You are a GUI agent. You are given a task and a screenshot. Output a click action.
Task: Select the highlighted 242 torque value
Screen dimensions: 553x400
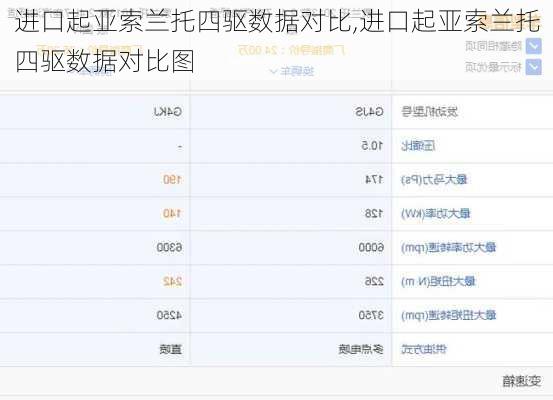click(172, 281)
